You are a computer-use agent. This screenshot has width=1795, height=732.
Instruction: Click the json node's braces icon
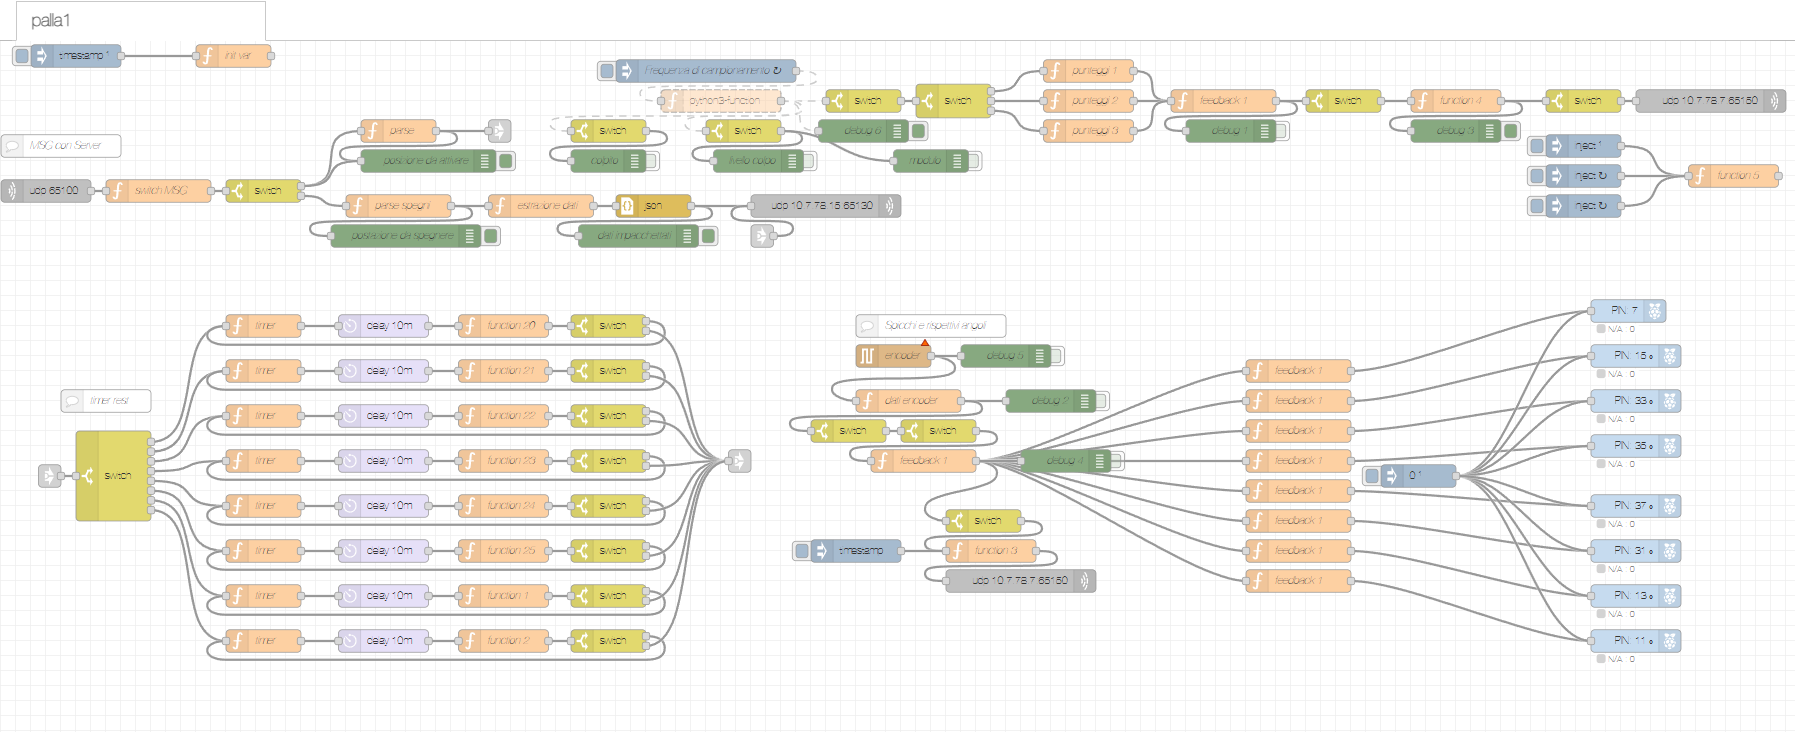627,206
